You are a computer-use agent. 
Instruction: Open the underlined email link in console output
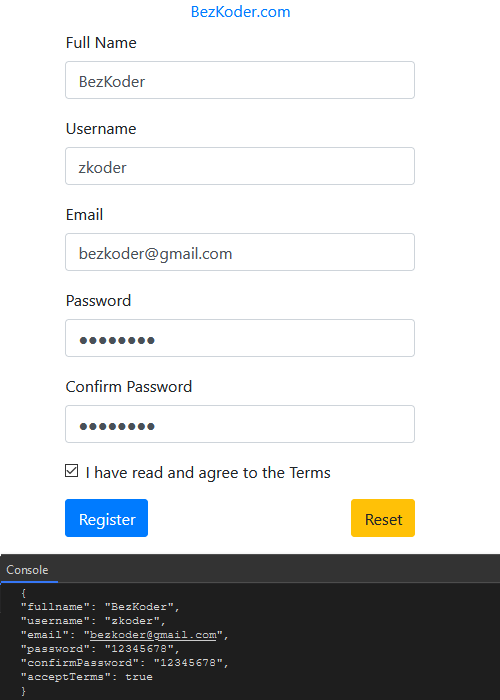(153, 635)
